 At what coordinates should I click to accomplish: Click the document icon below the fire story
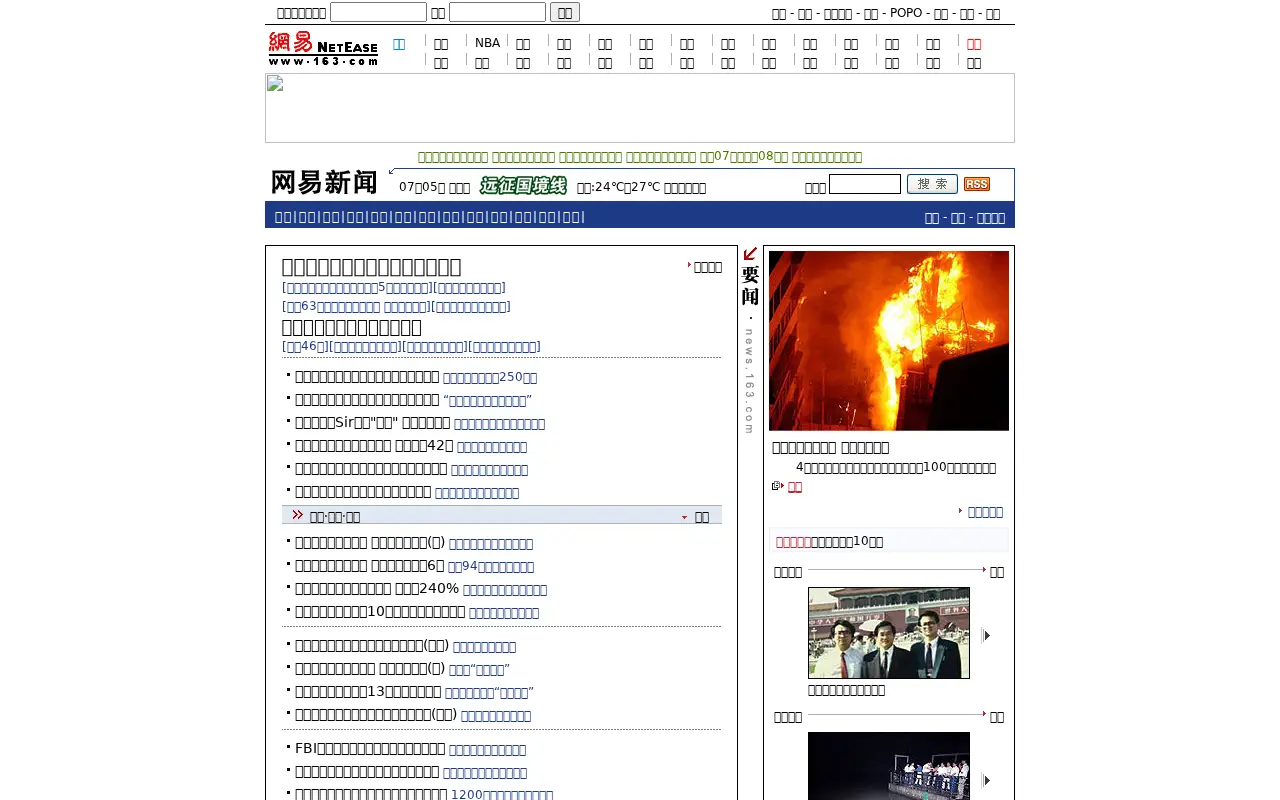tap(778, 486)
